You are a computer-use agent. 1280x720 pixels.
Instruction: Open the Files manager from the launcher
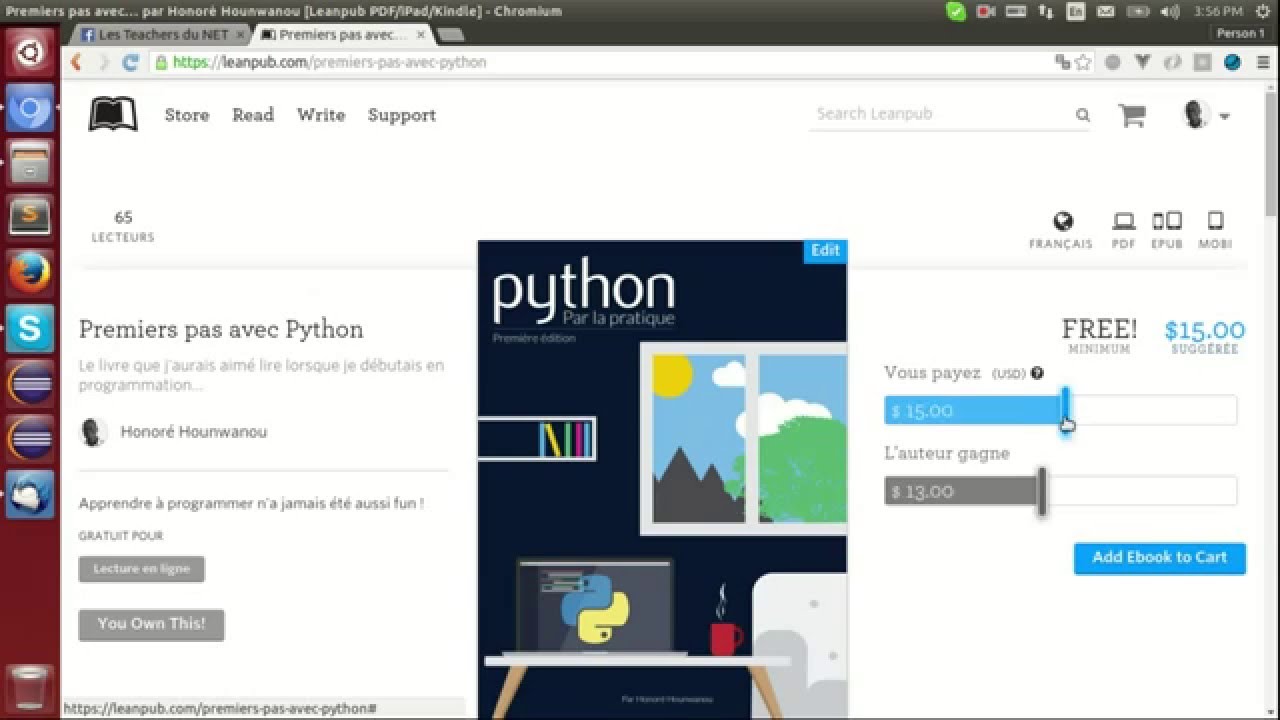30,161
